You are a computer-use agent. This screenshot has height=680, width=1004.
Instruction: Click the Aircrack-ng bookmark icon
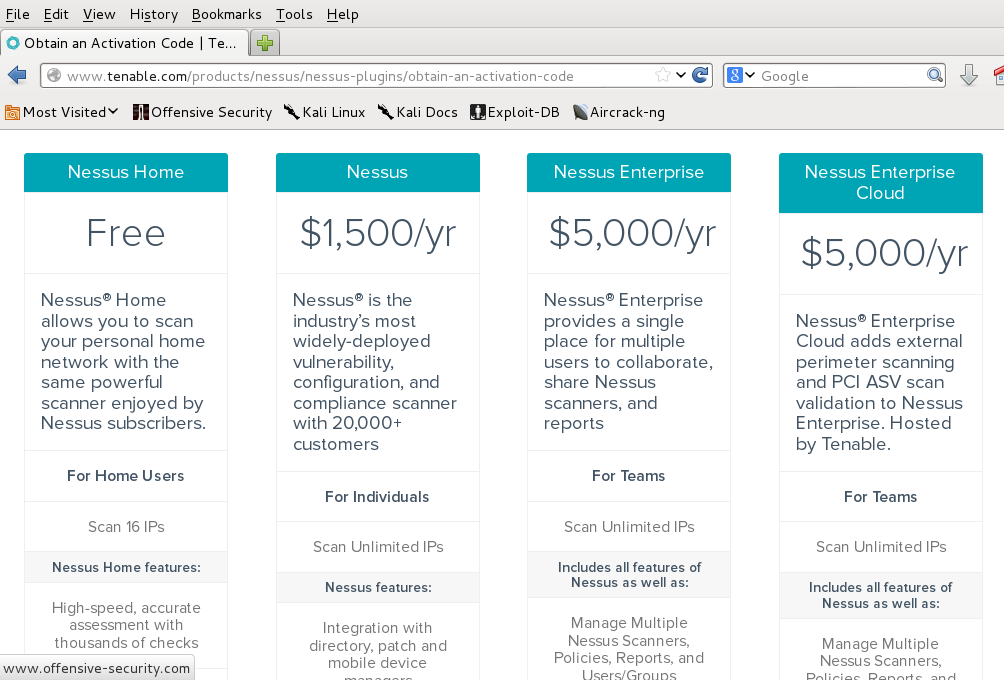580,112
